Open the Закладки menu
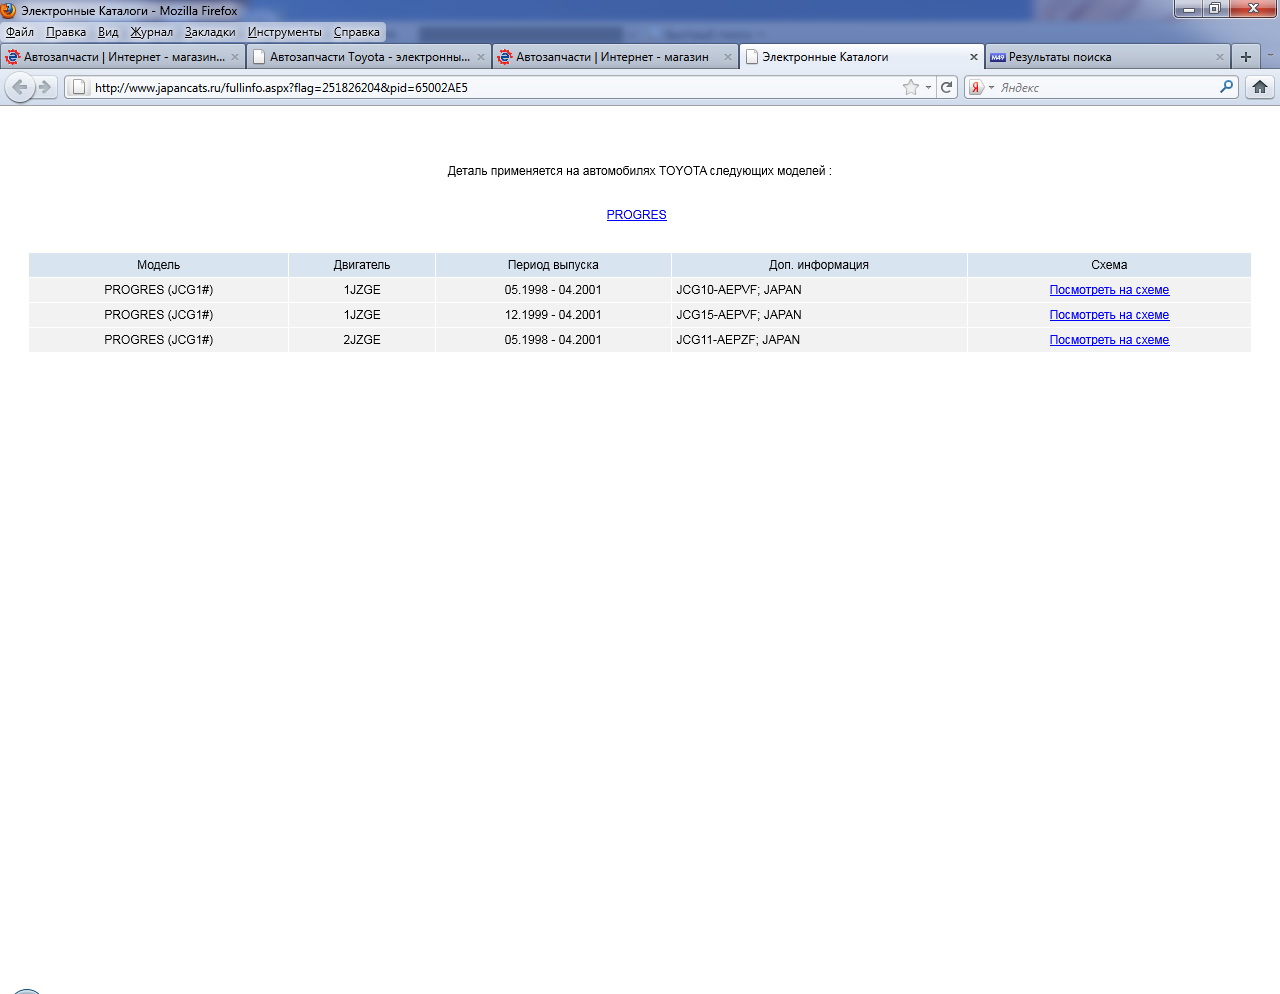 pos(210,32)
